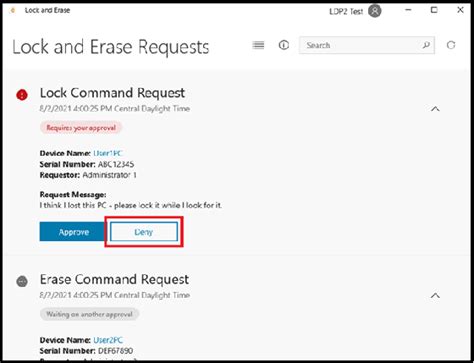
Task: Open the User2PC device link
Action: (108, 340)
